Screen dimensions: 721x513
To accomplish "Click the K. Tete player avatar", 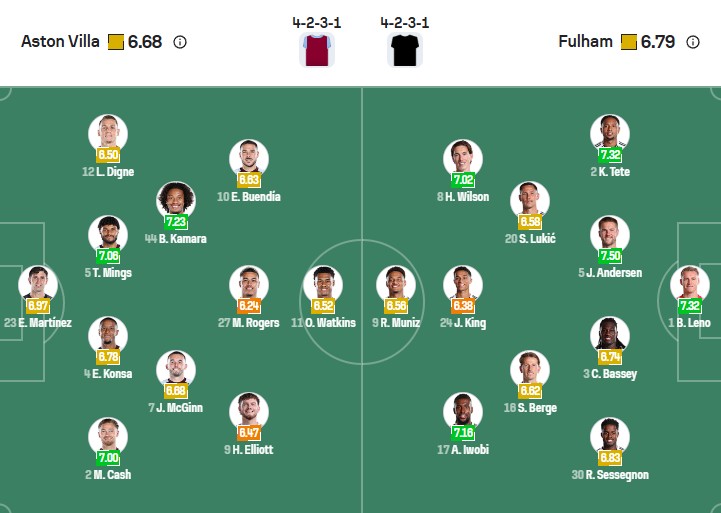I will tap(609, 134).
